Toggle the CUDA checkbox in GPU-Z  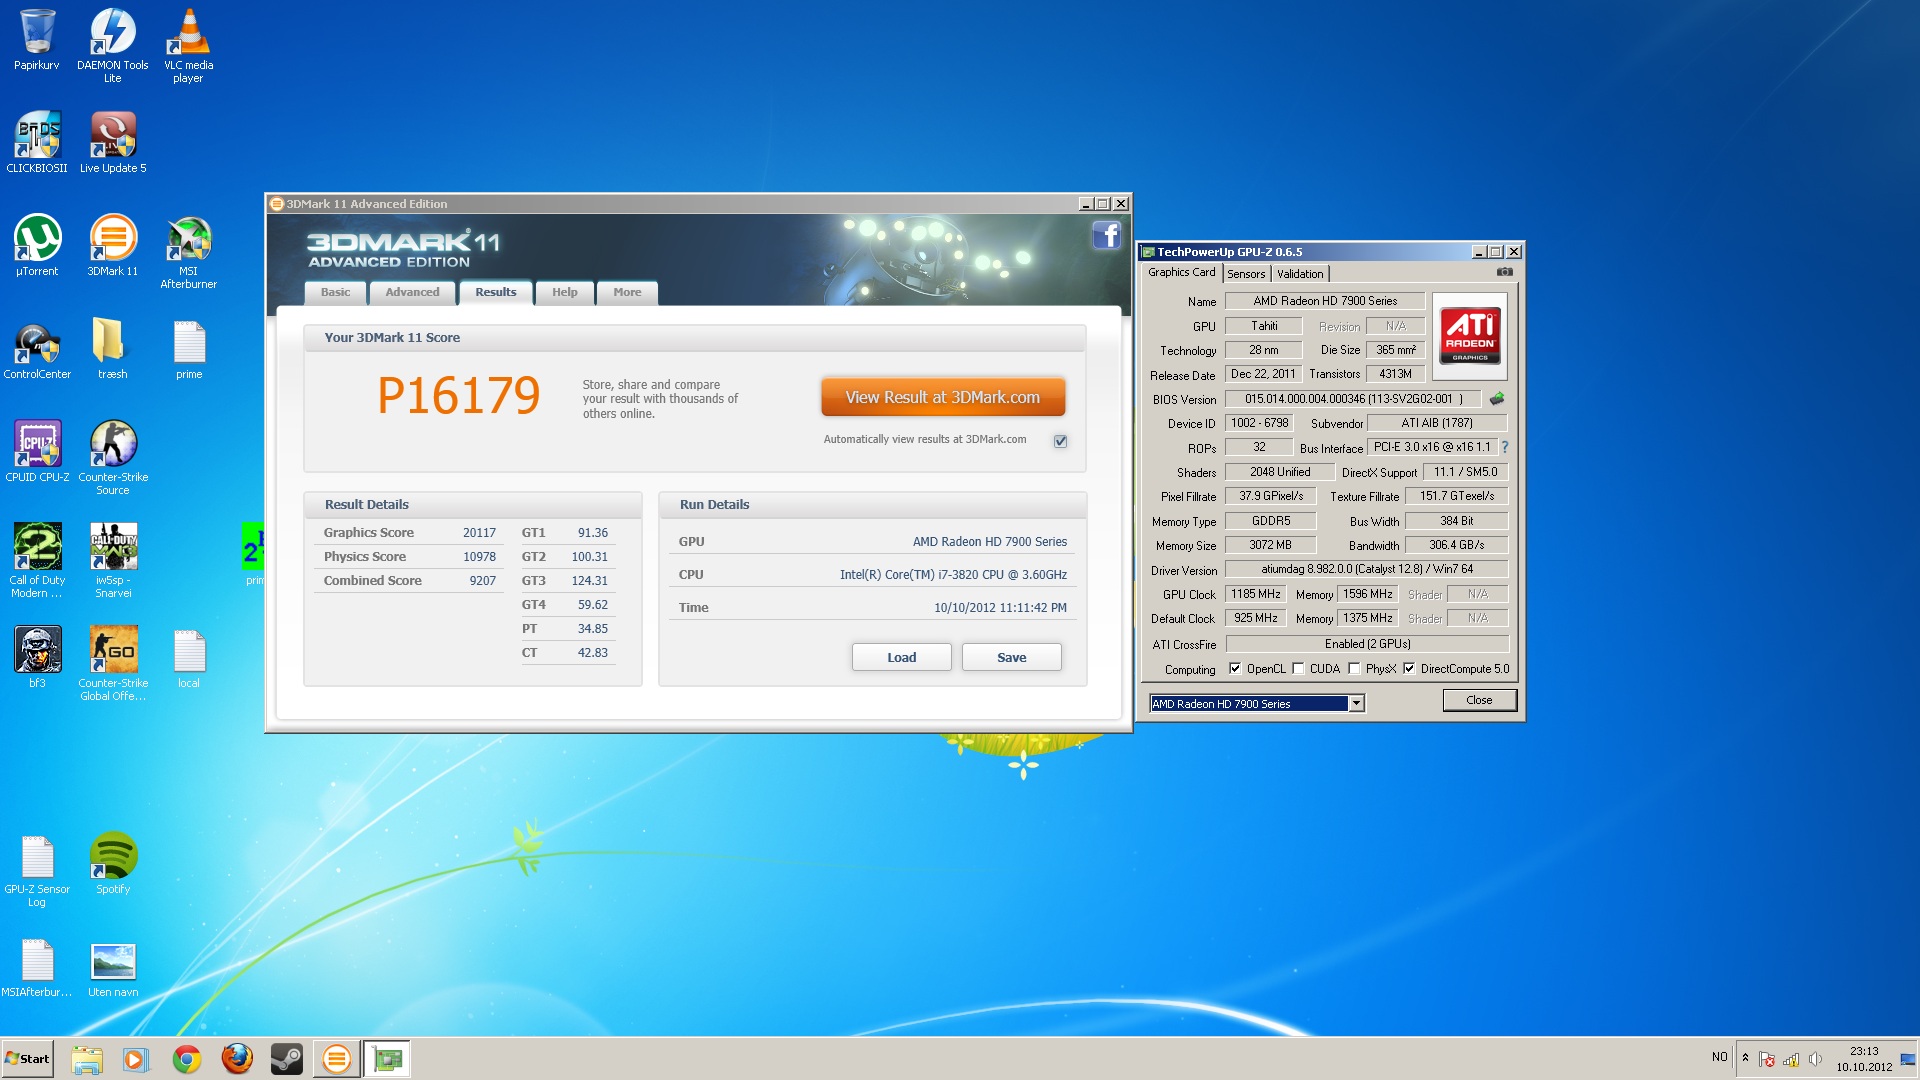pyautogui.click(x=1298, y=669)
